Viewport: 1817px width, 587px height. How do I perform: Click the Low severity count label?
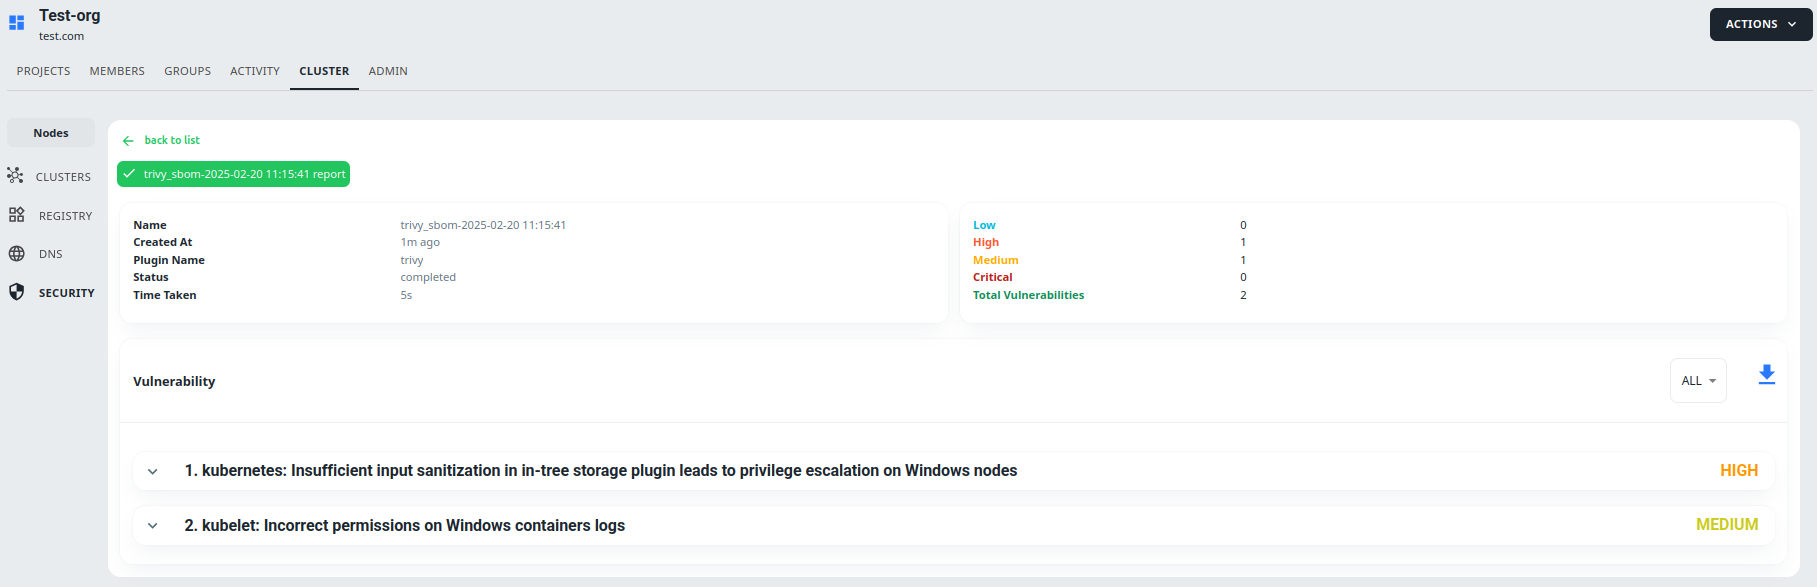pyautogui.click(x=984, y=225)
